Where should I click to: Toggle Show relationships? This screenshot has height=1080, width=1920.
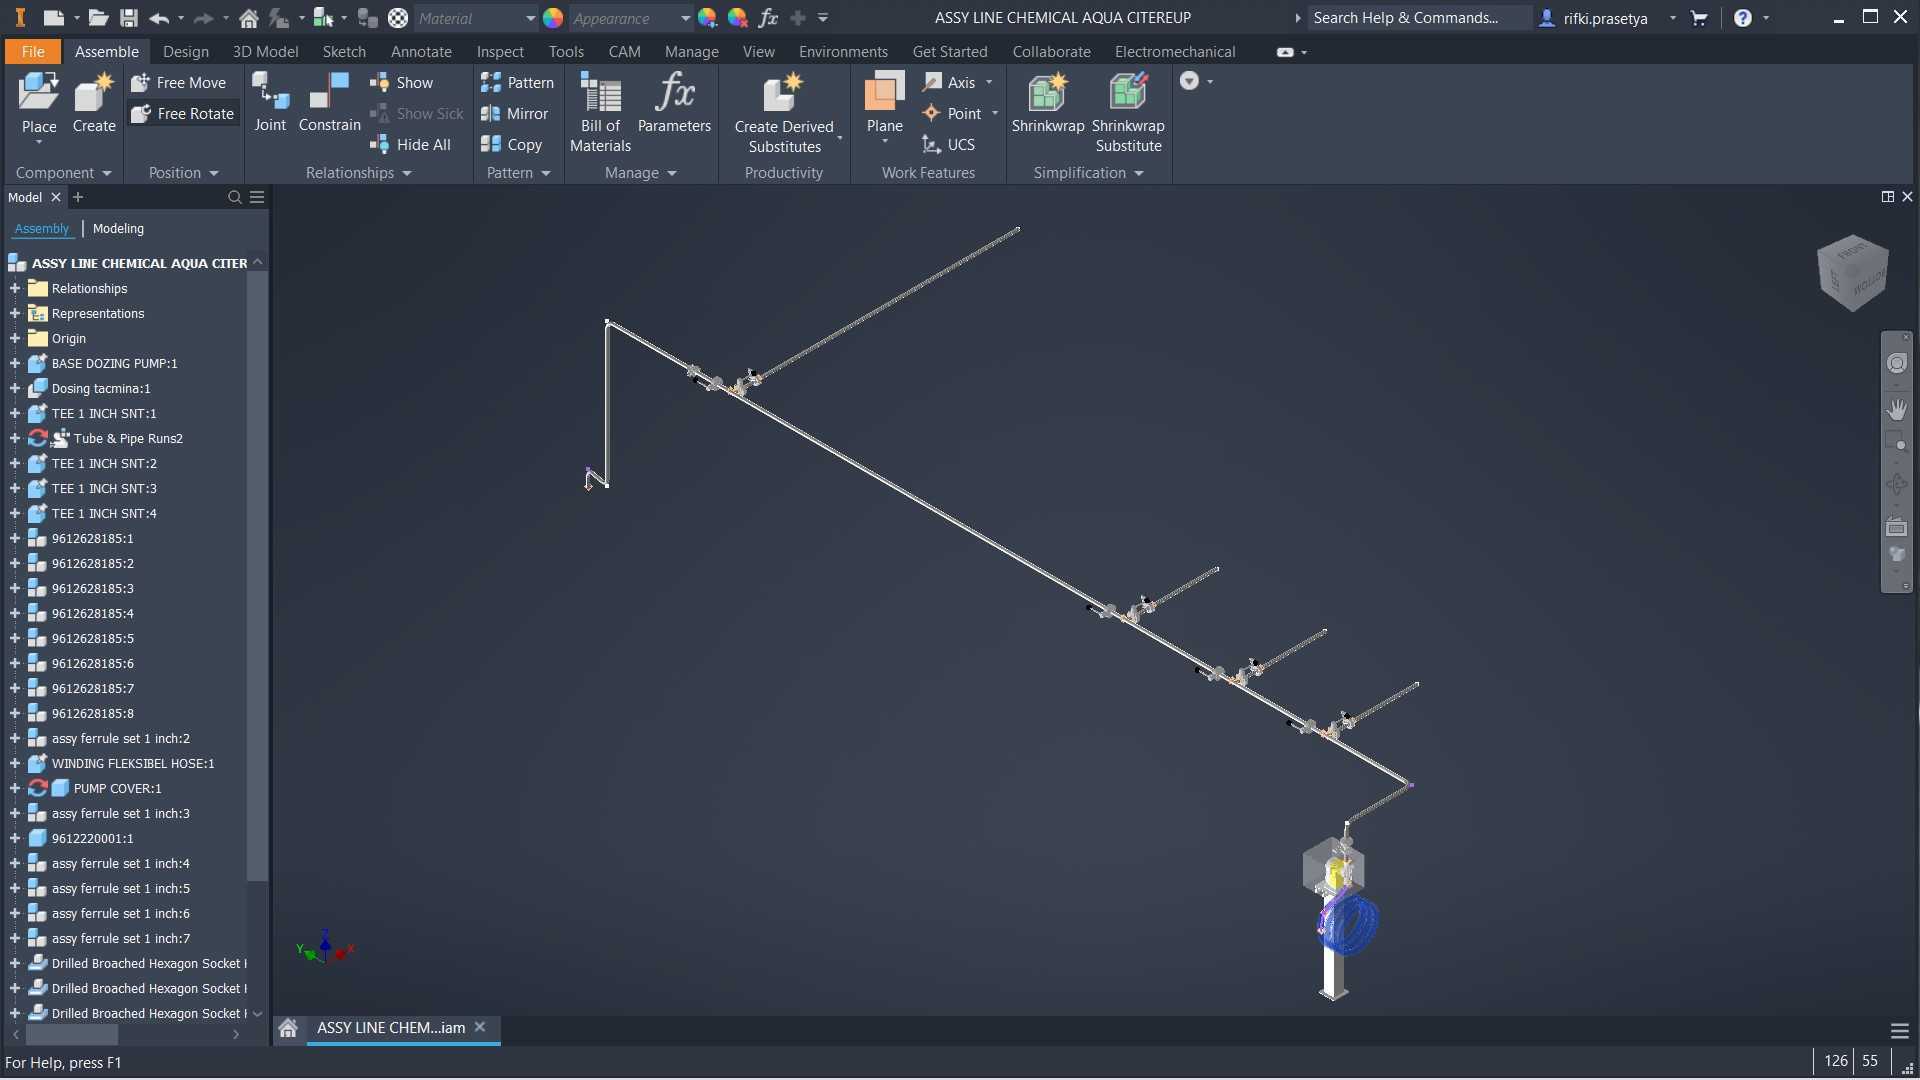(x=402, y=83)
